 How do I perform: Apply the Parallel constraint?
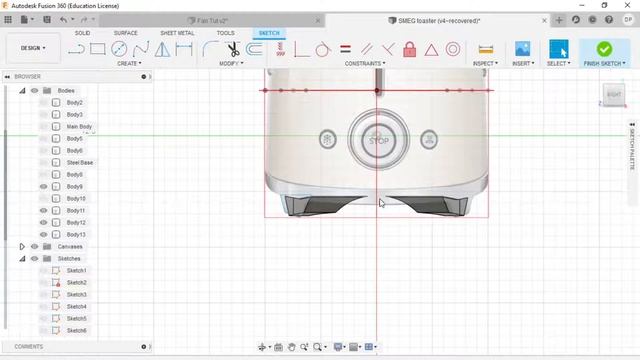coord(367,49)
